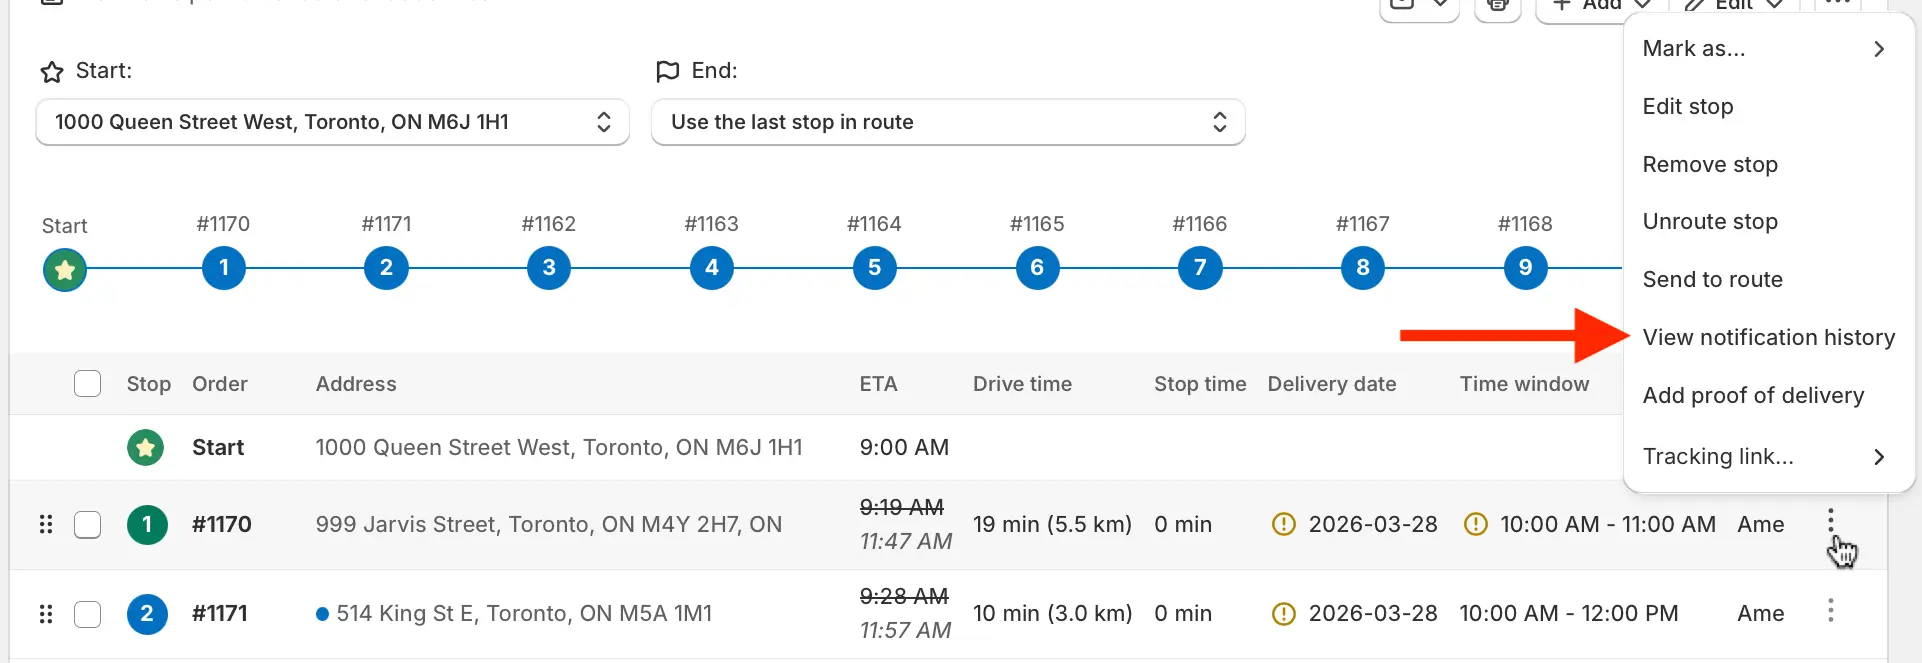Click the time window warning icon for #1170
This screenshot has height=663, width=1922.
(1475, 524)
